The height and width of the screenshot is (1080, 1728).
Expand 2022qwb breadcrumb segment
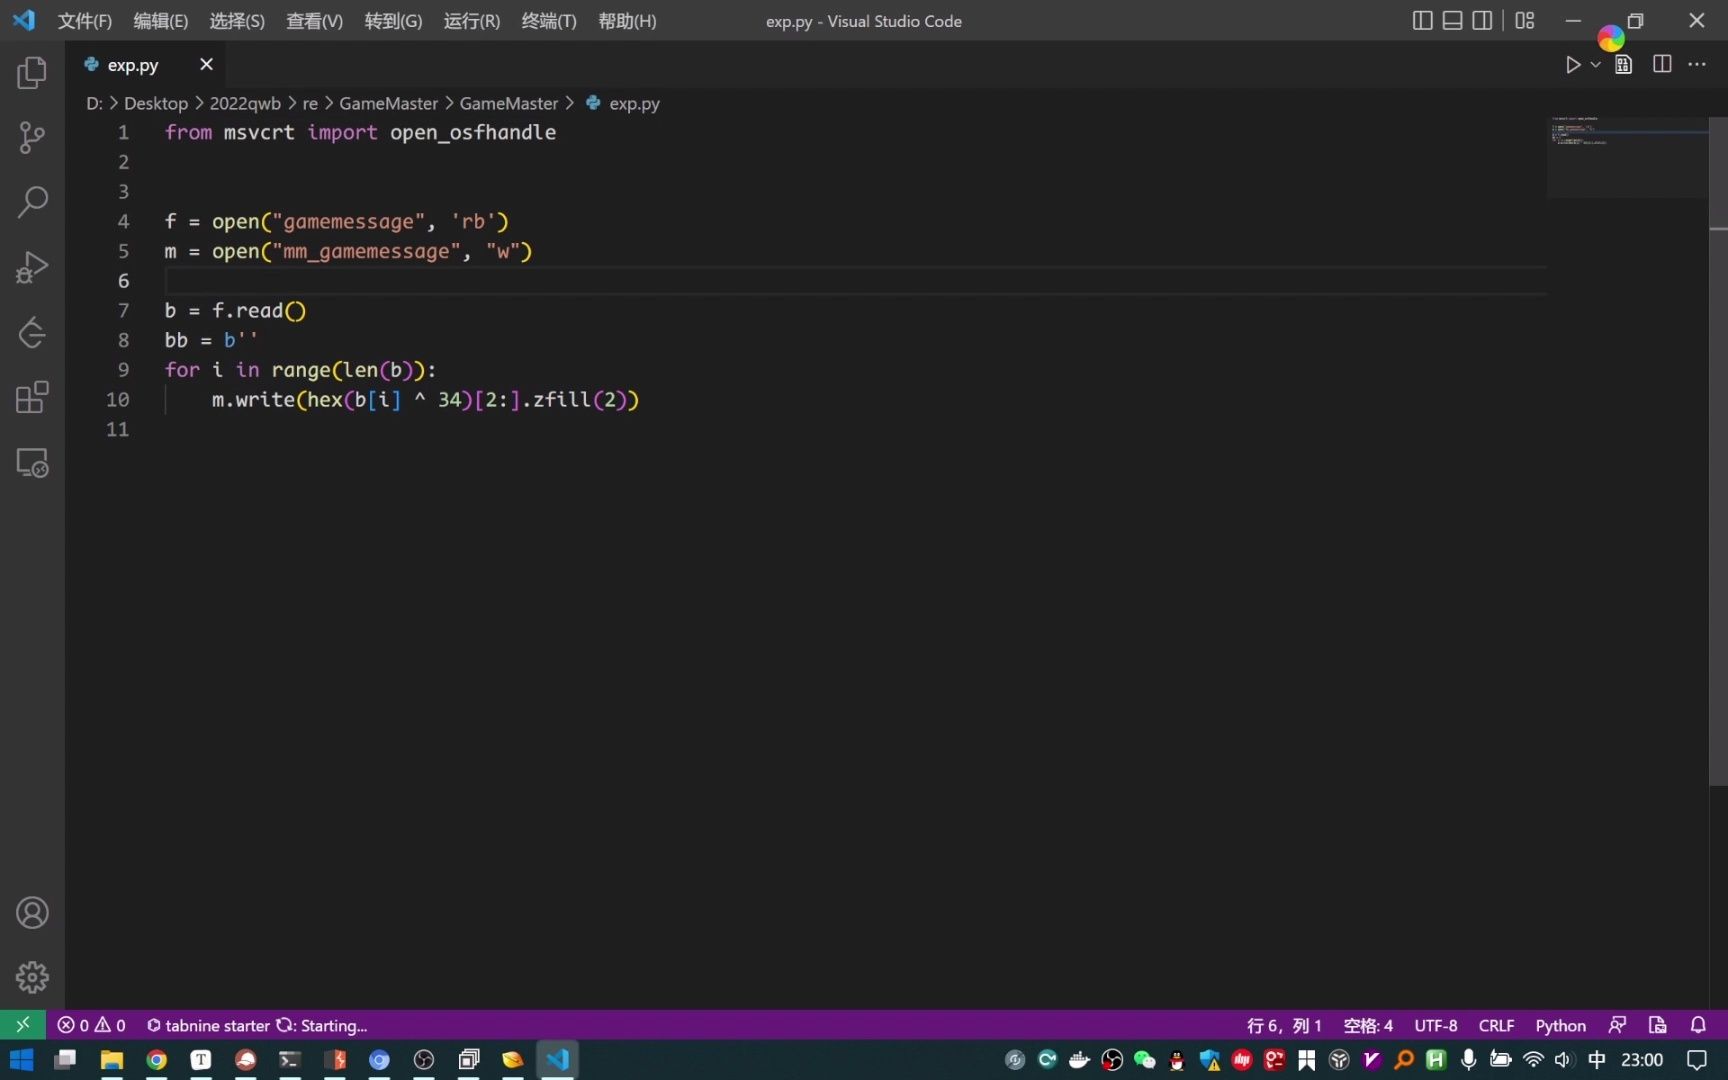245,103
